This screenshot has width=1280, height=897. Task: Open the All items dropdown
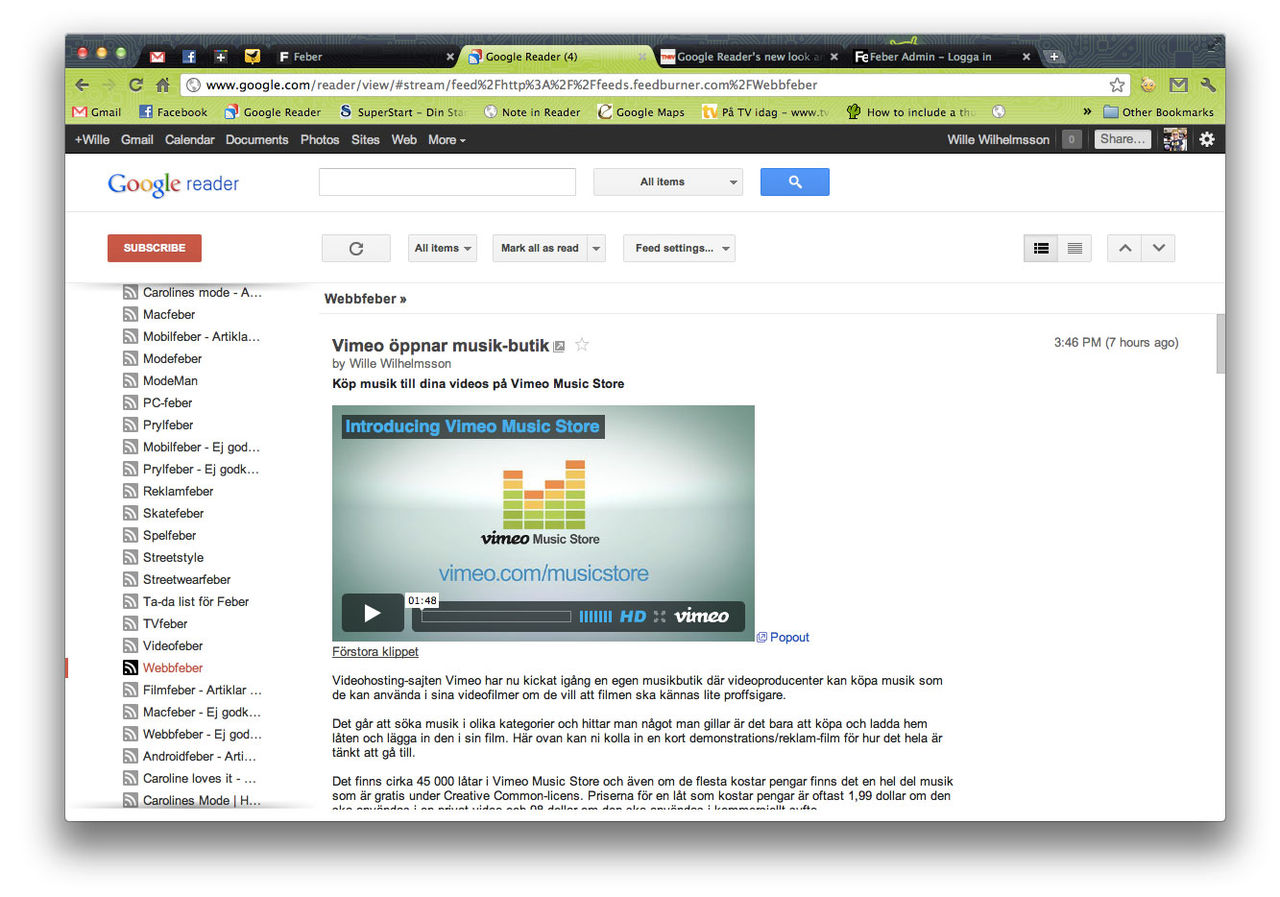(x=441, y=248)
